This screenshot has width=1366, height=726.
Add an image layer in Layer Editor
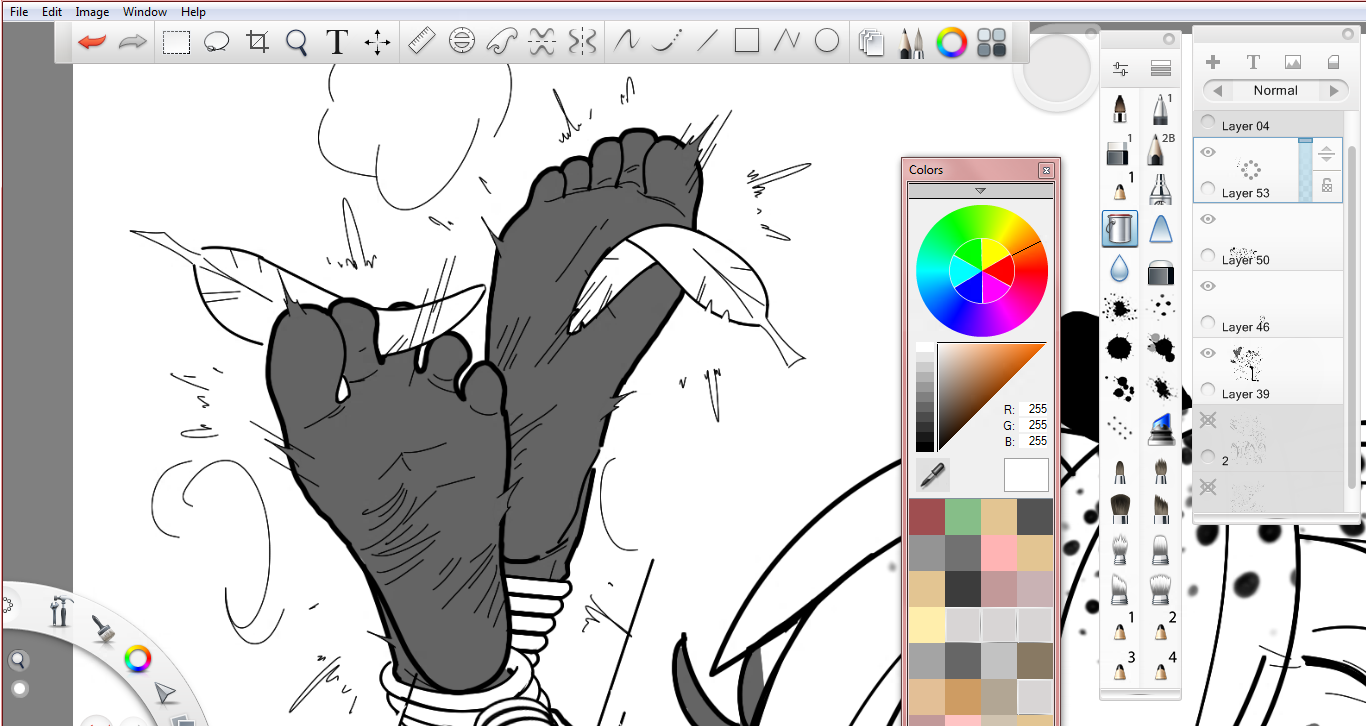[x=1293, y=62]
